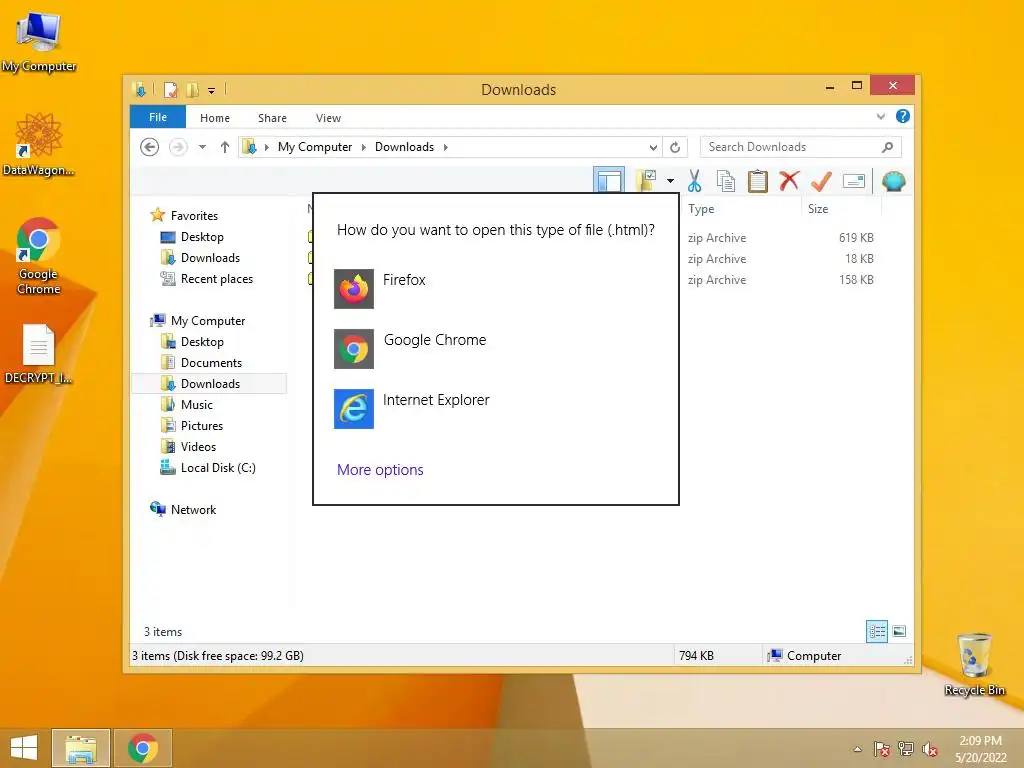Select Network in the navigation pane
This screenshot has height=768, width=1024.
click(193, 509)
